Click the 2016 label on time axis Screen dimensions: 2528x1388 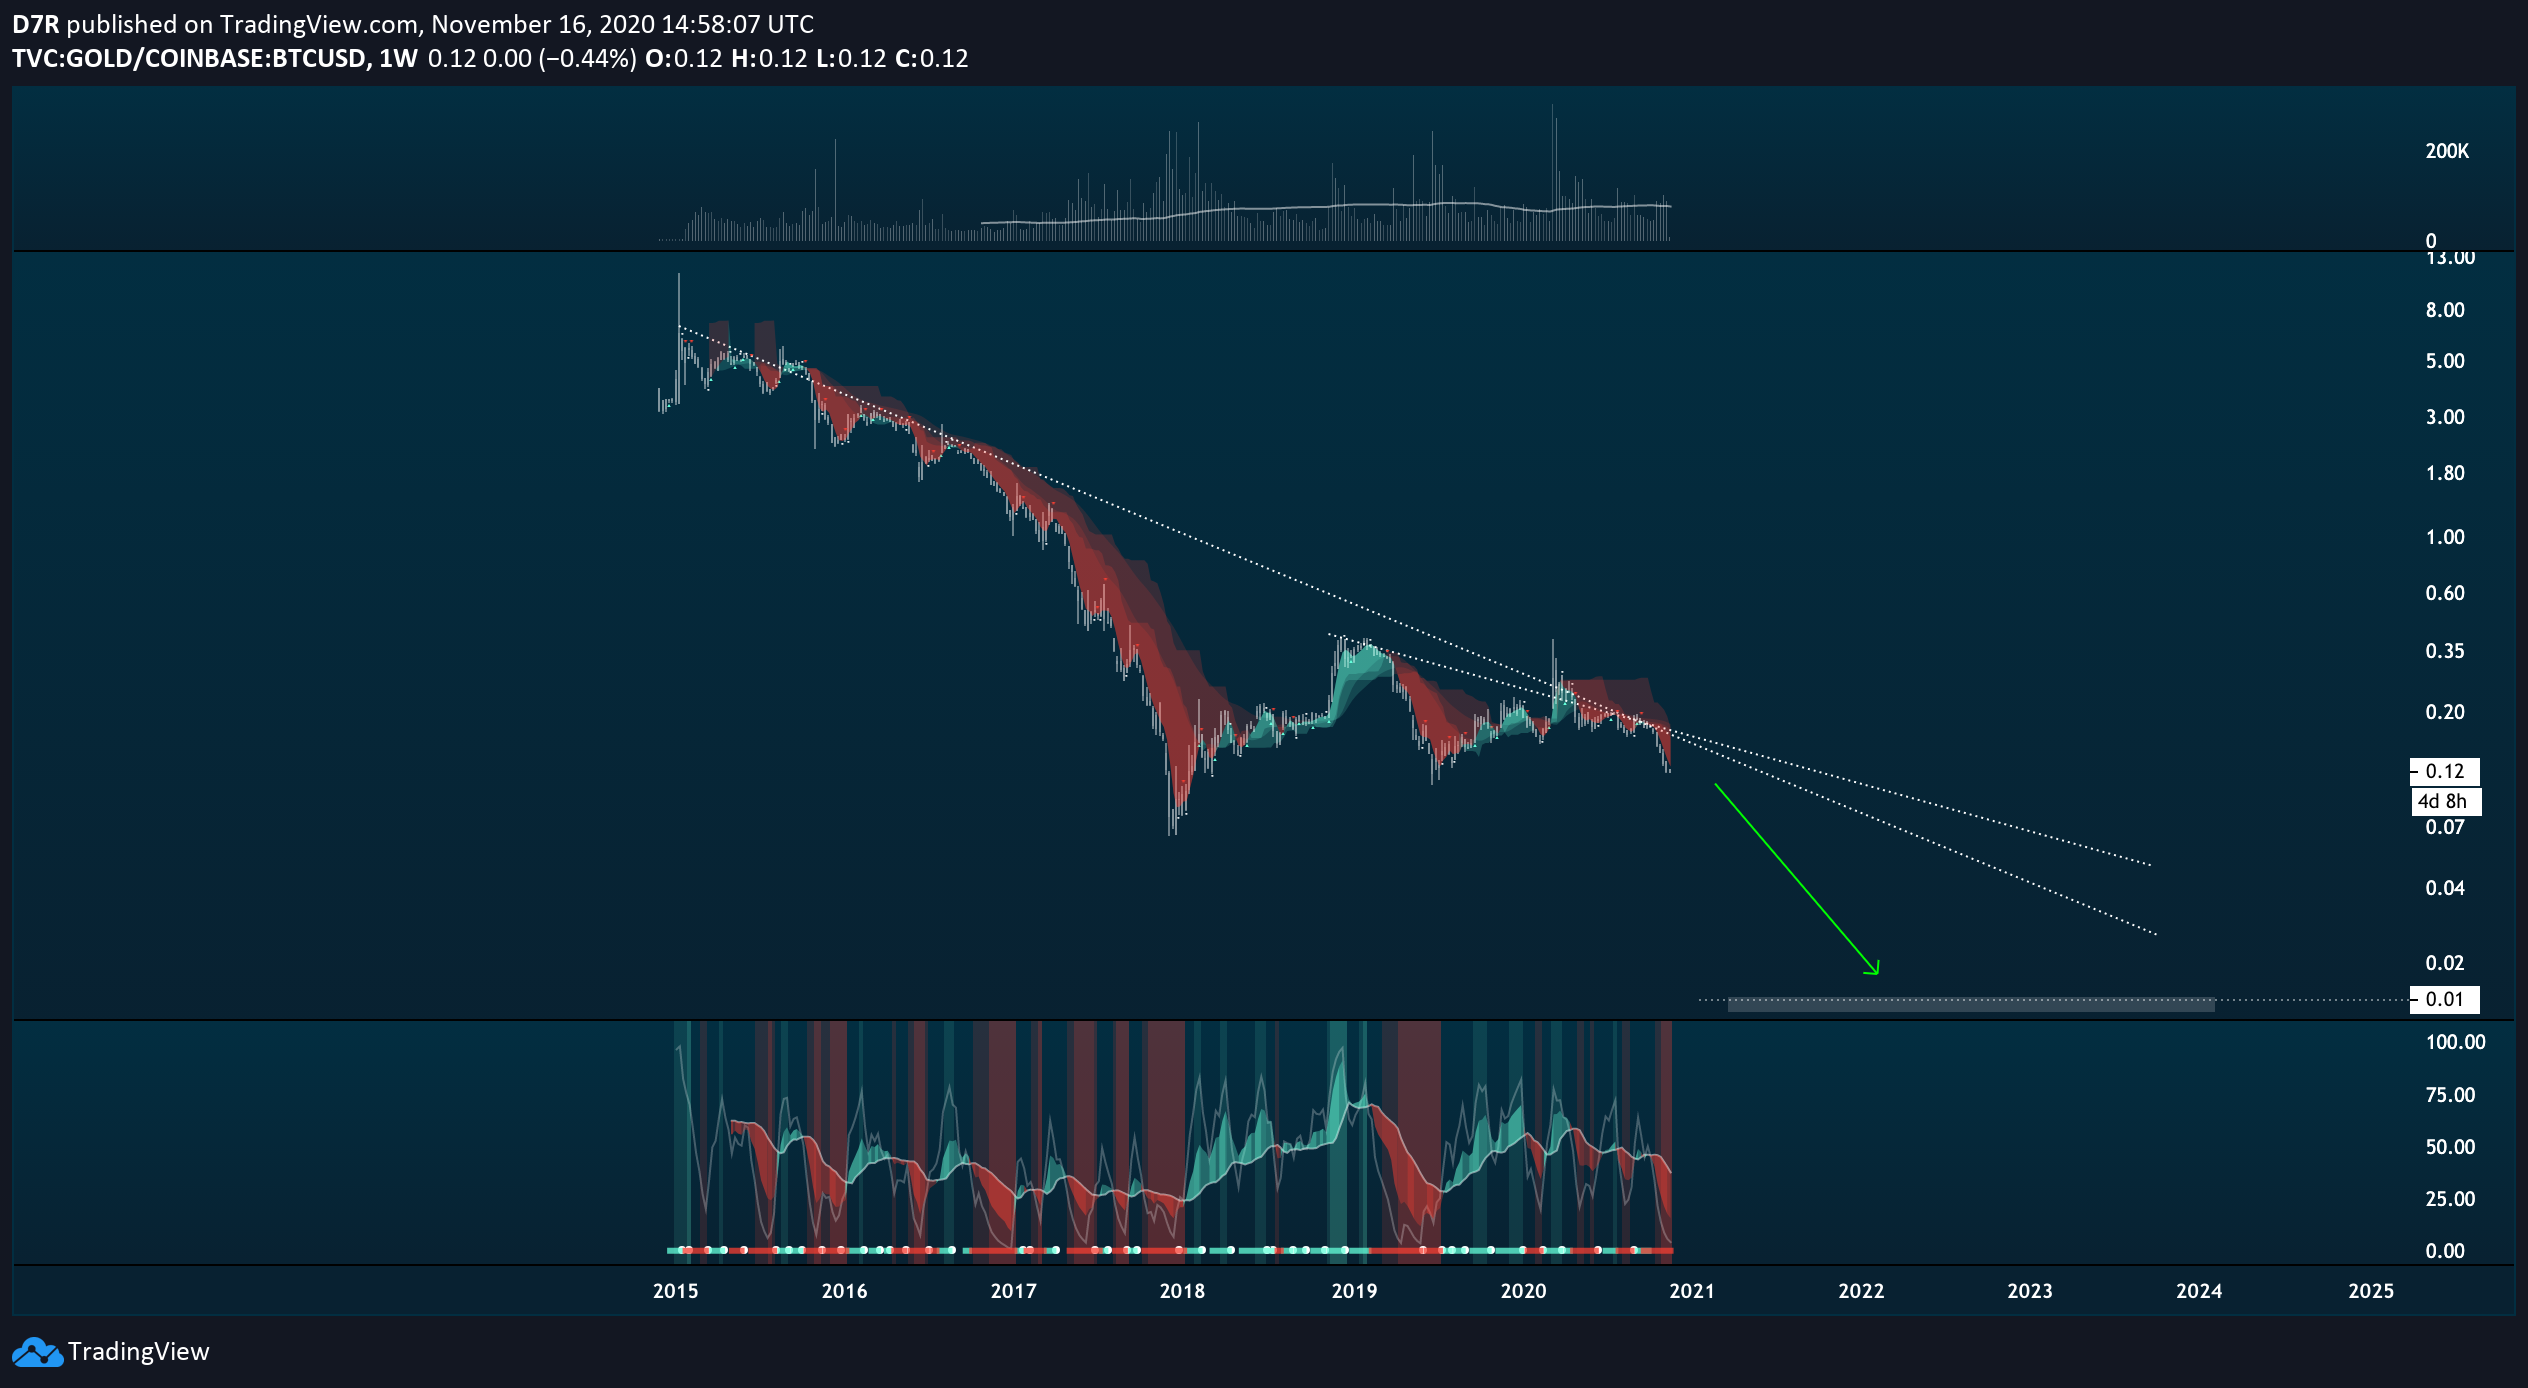[845, 1291]
